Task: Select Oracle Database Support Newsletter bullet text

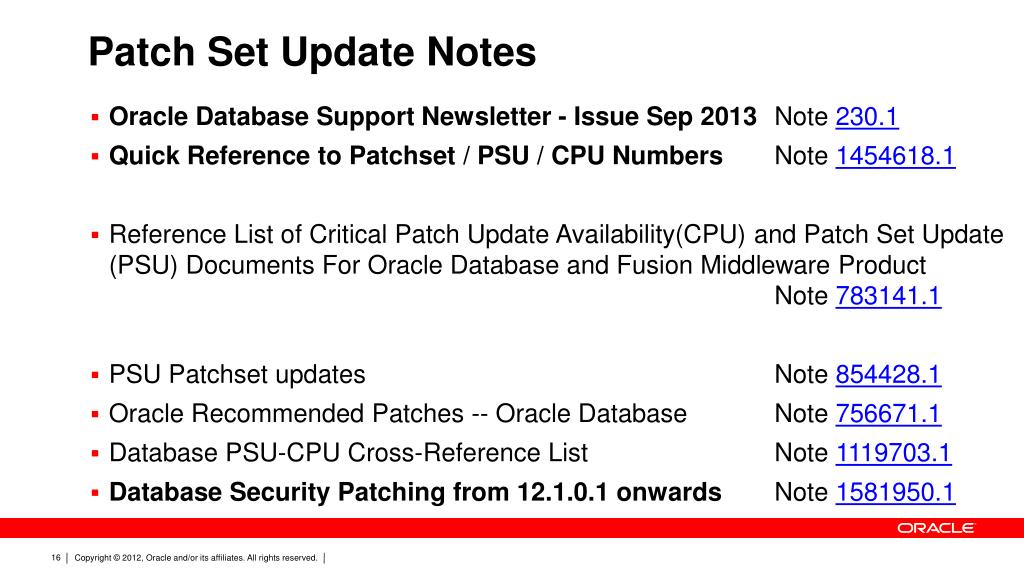Action: coord(432,117)
